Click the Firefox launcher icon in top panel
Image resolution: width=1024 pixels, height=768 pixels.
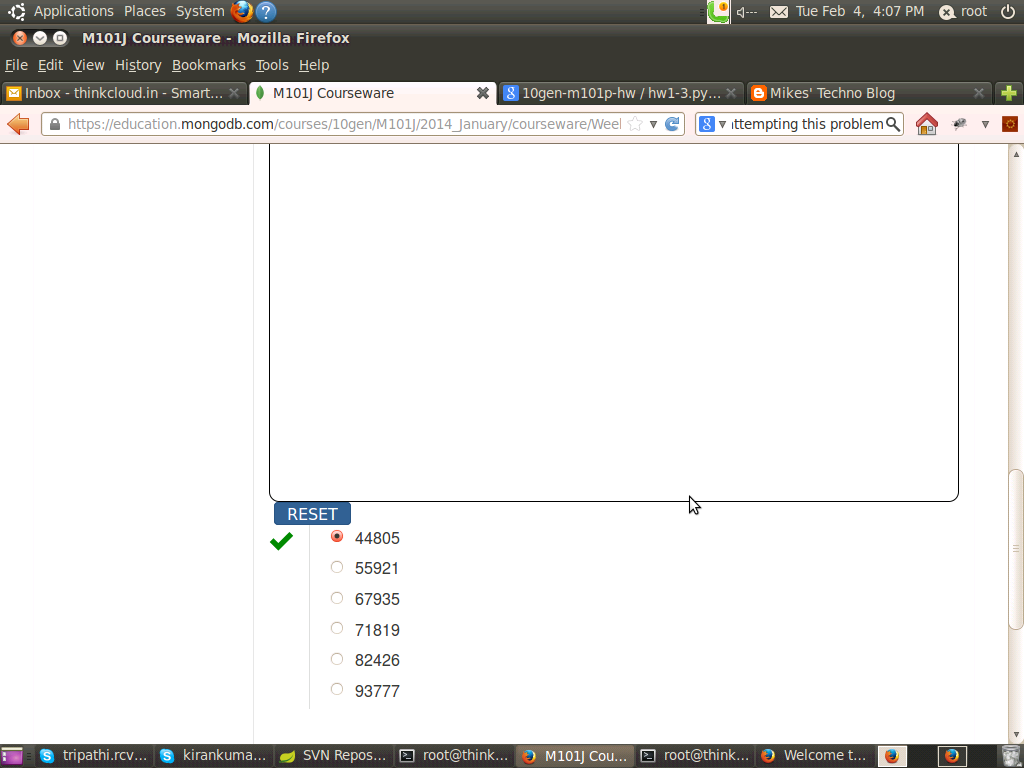[242, 11]
